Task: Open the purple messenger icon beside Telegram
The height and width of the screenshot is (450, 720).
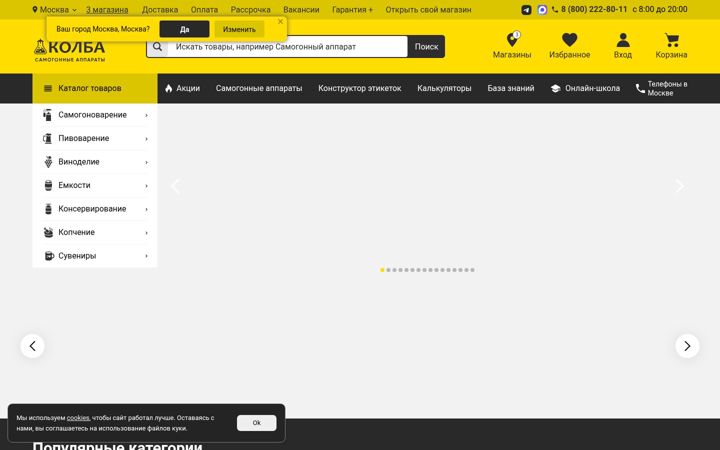Action: 542,10
